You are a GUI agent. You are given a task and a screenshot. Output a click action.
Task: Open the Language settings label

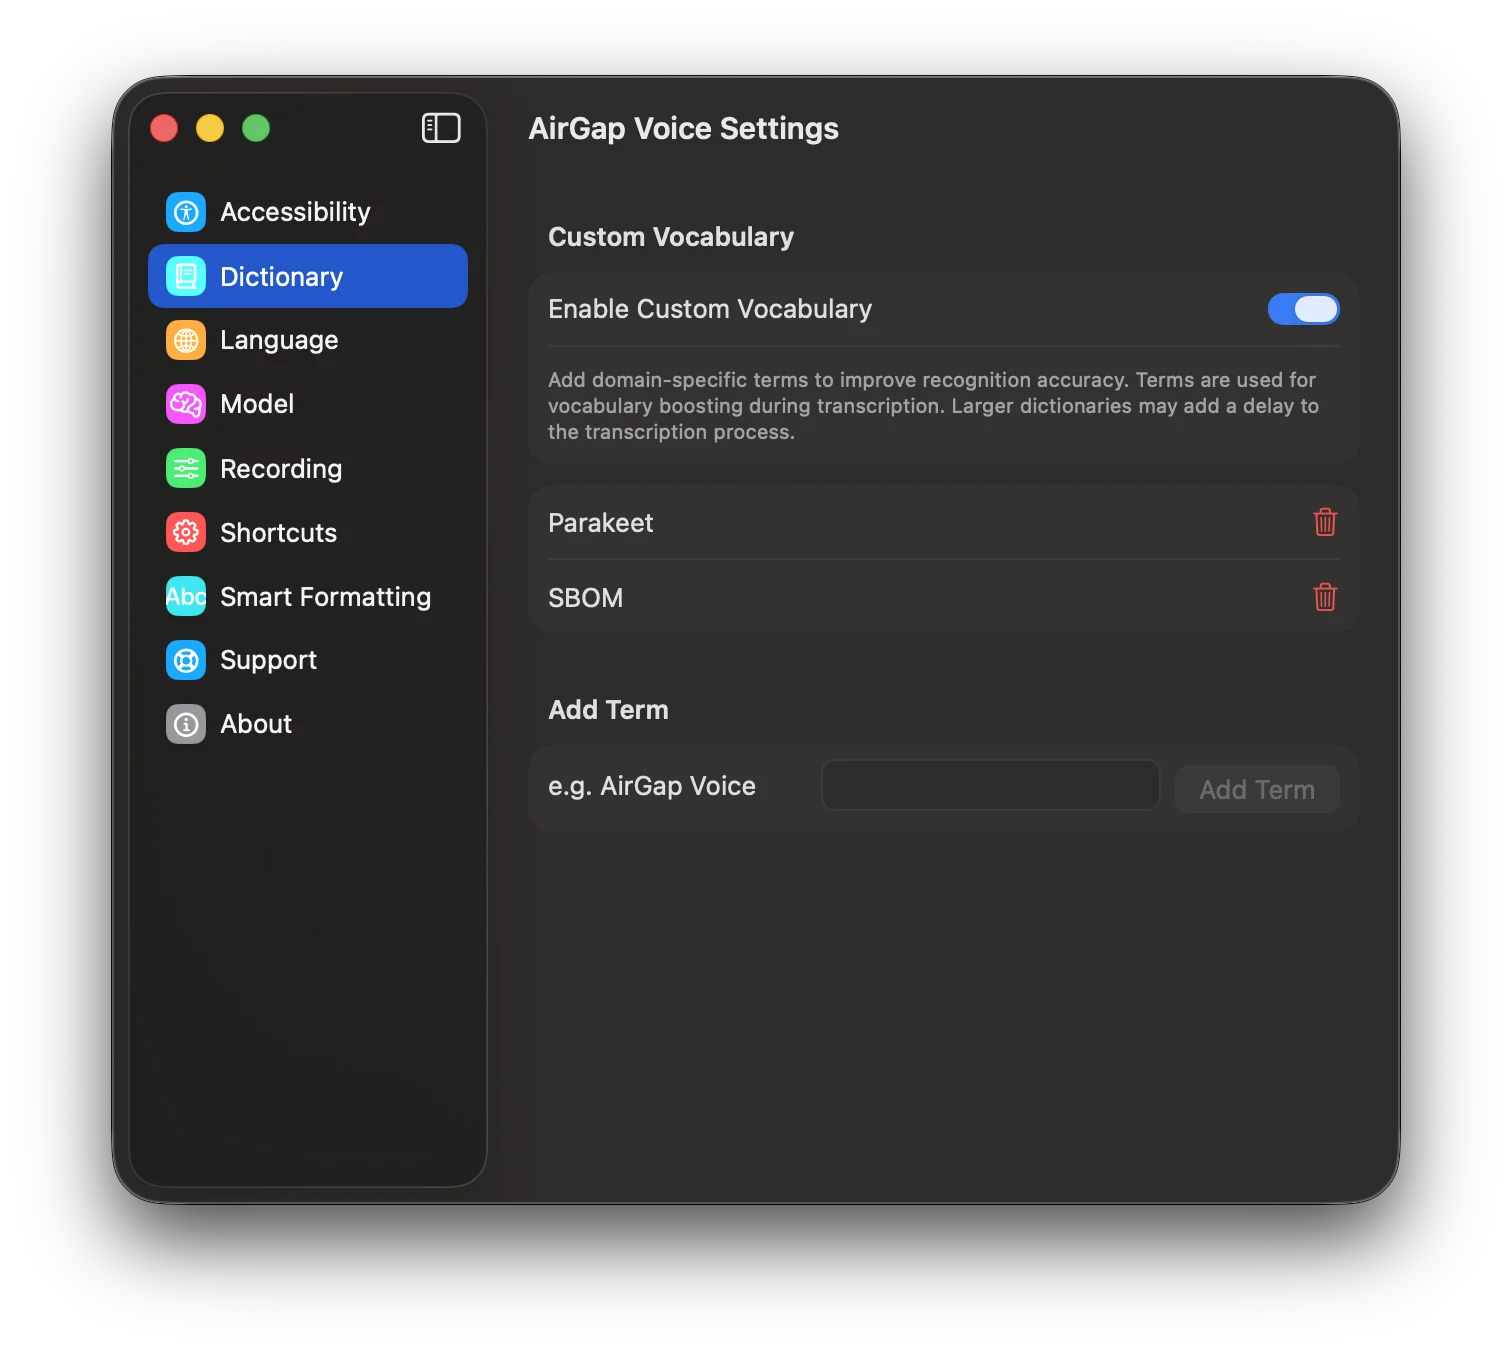click(279, 341)
